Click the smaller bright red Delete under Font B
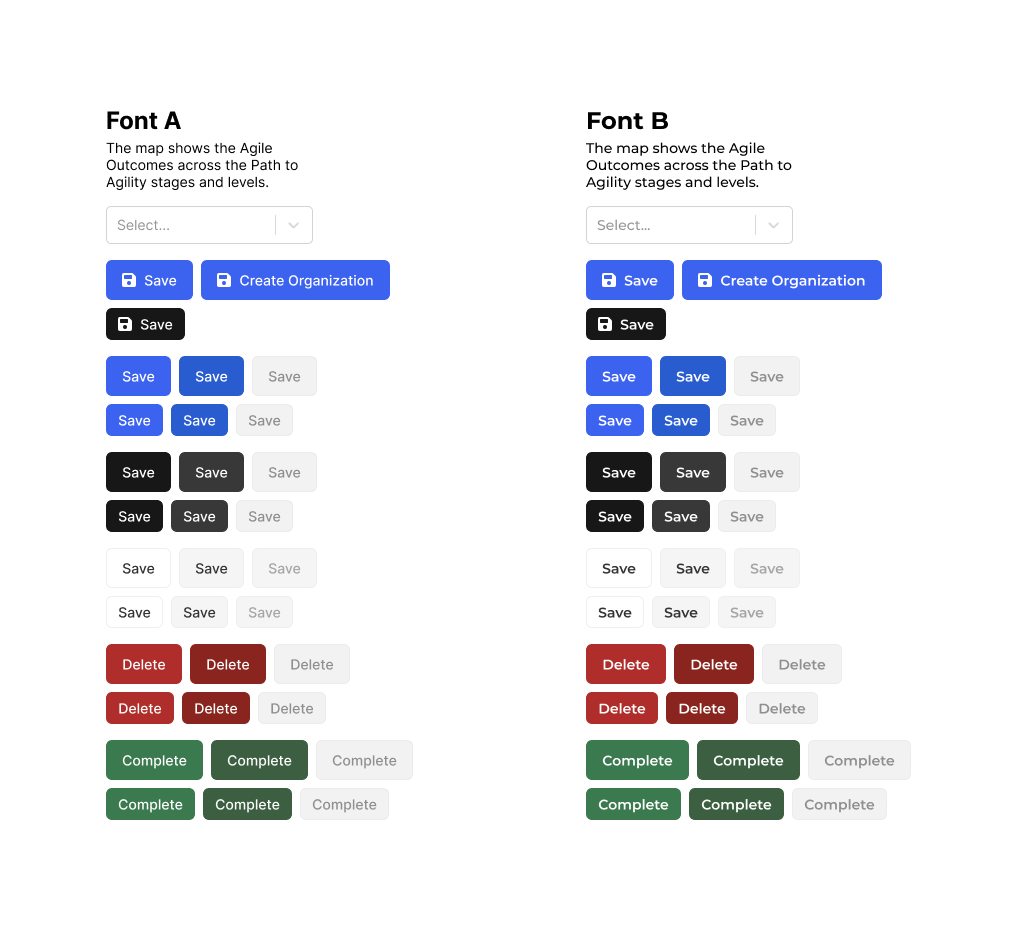Screen dimensions: 1017x941 [622, 709]
